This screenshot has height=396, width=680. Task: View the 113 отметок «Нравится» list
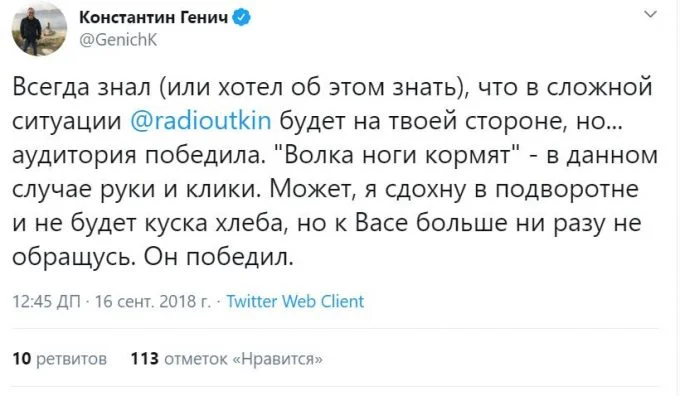227,359
